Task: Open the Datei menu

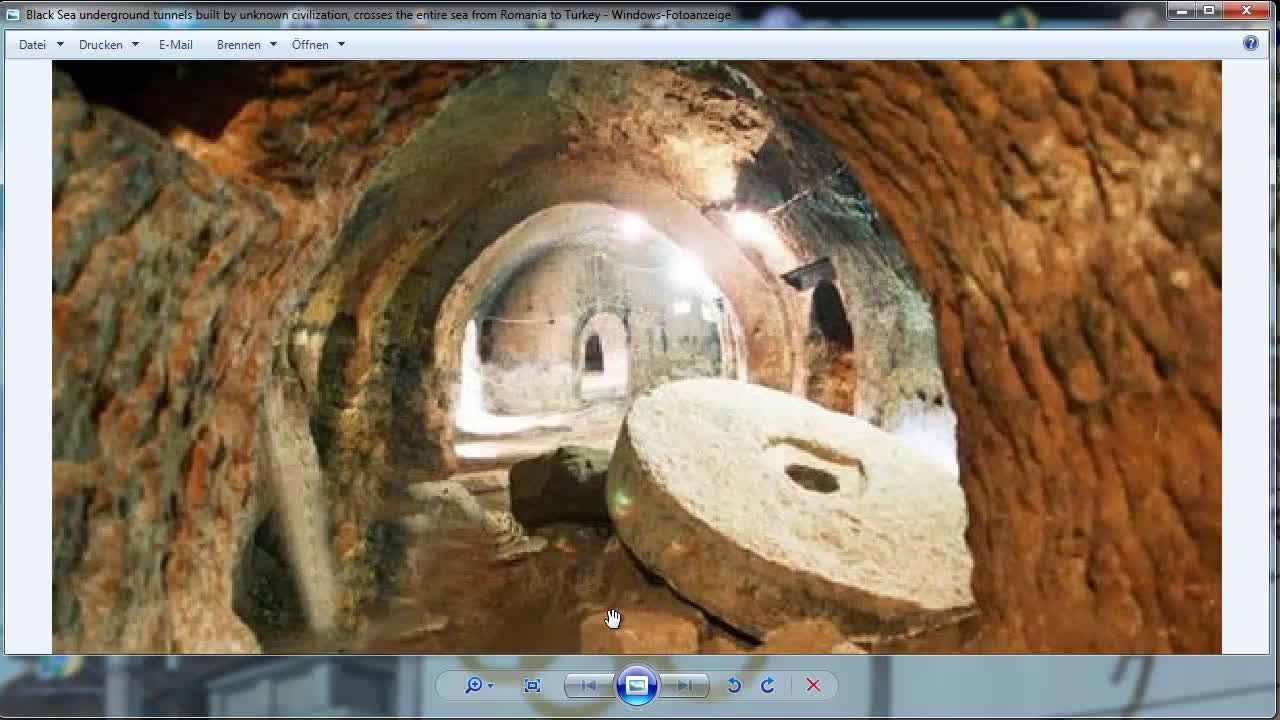Action: click(40, 44)
